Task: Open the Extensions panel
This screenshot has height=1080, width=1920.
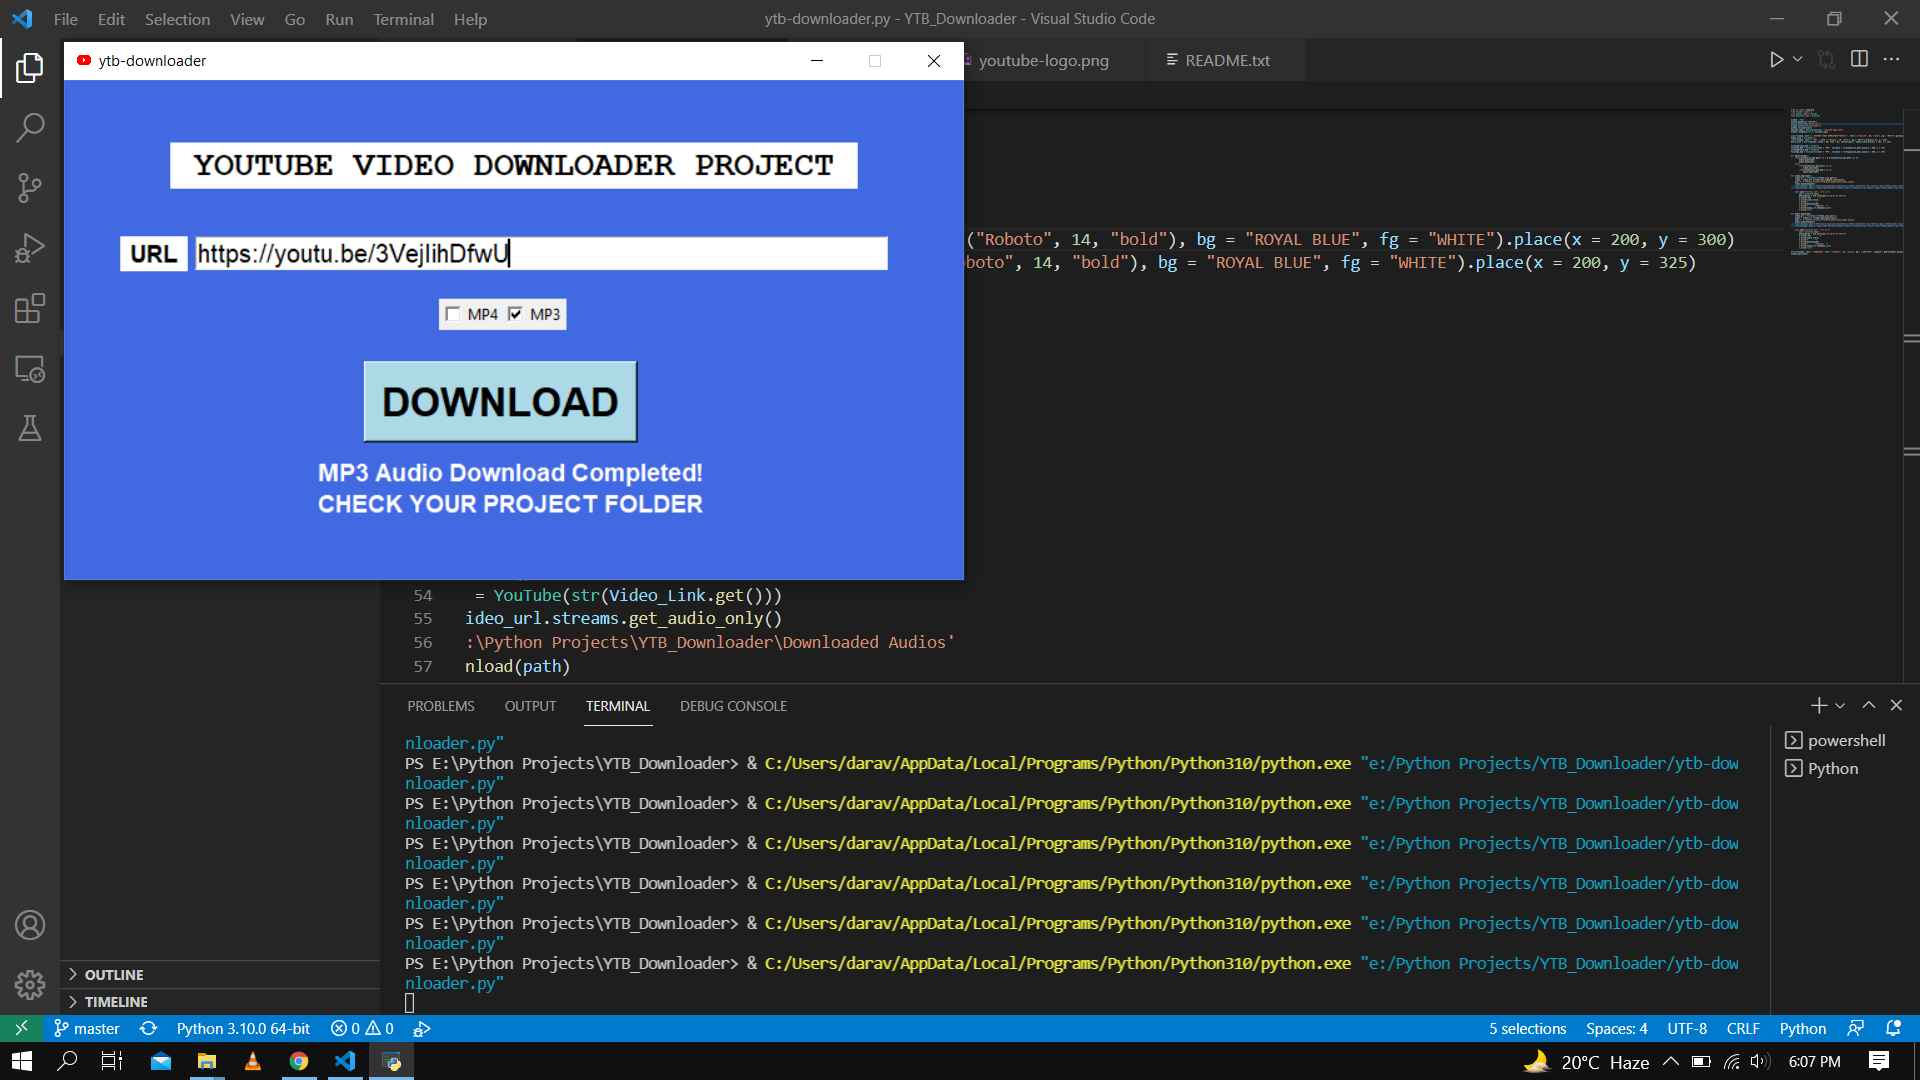Action: coord(30,308)
